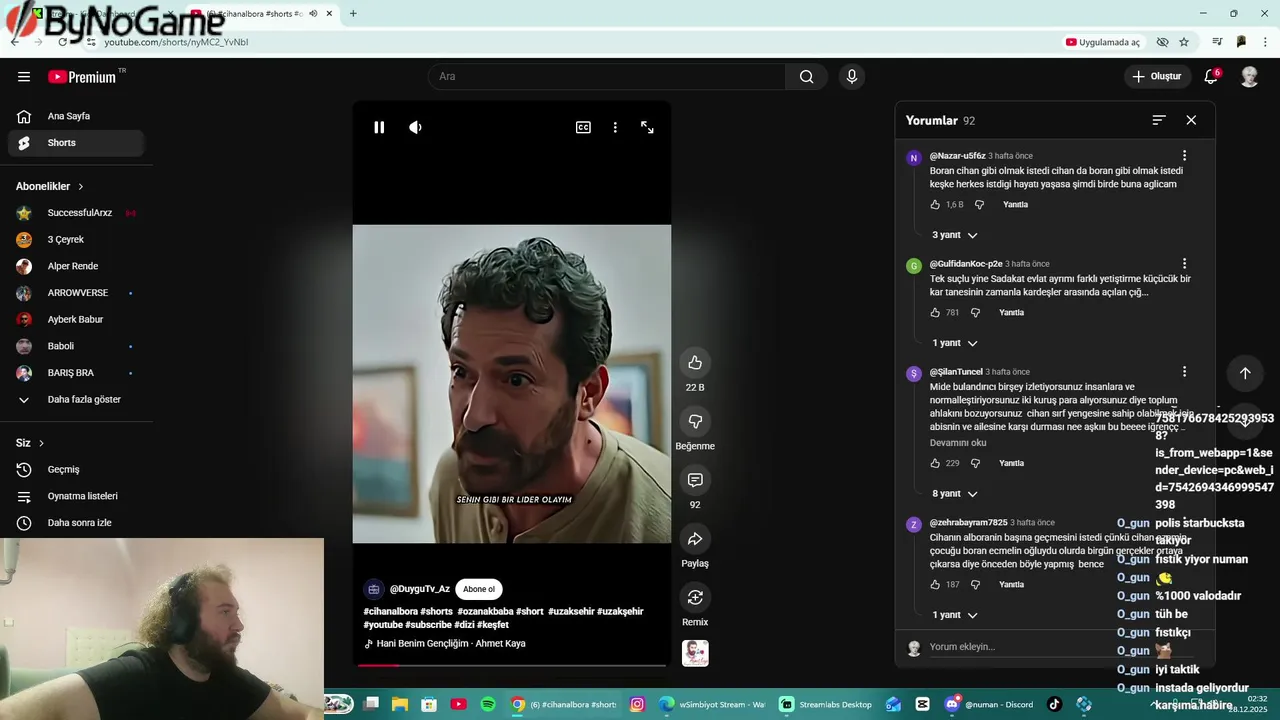This screenshot has width=1280, height=720.
Task: Open options for @GulfidanKoc-p2e comment
Action: 1184,264
